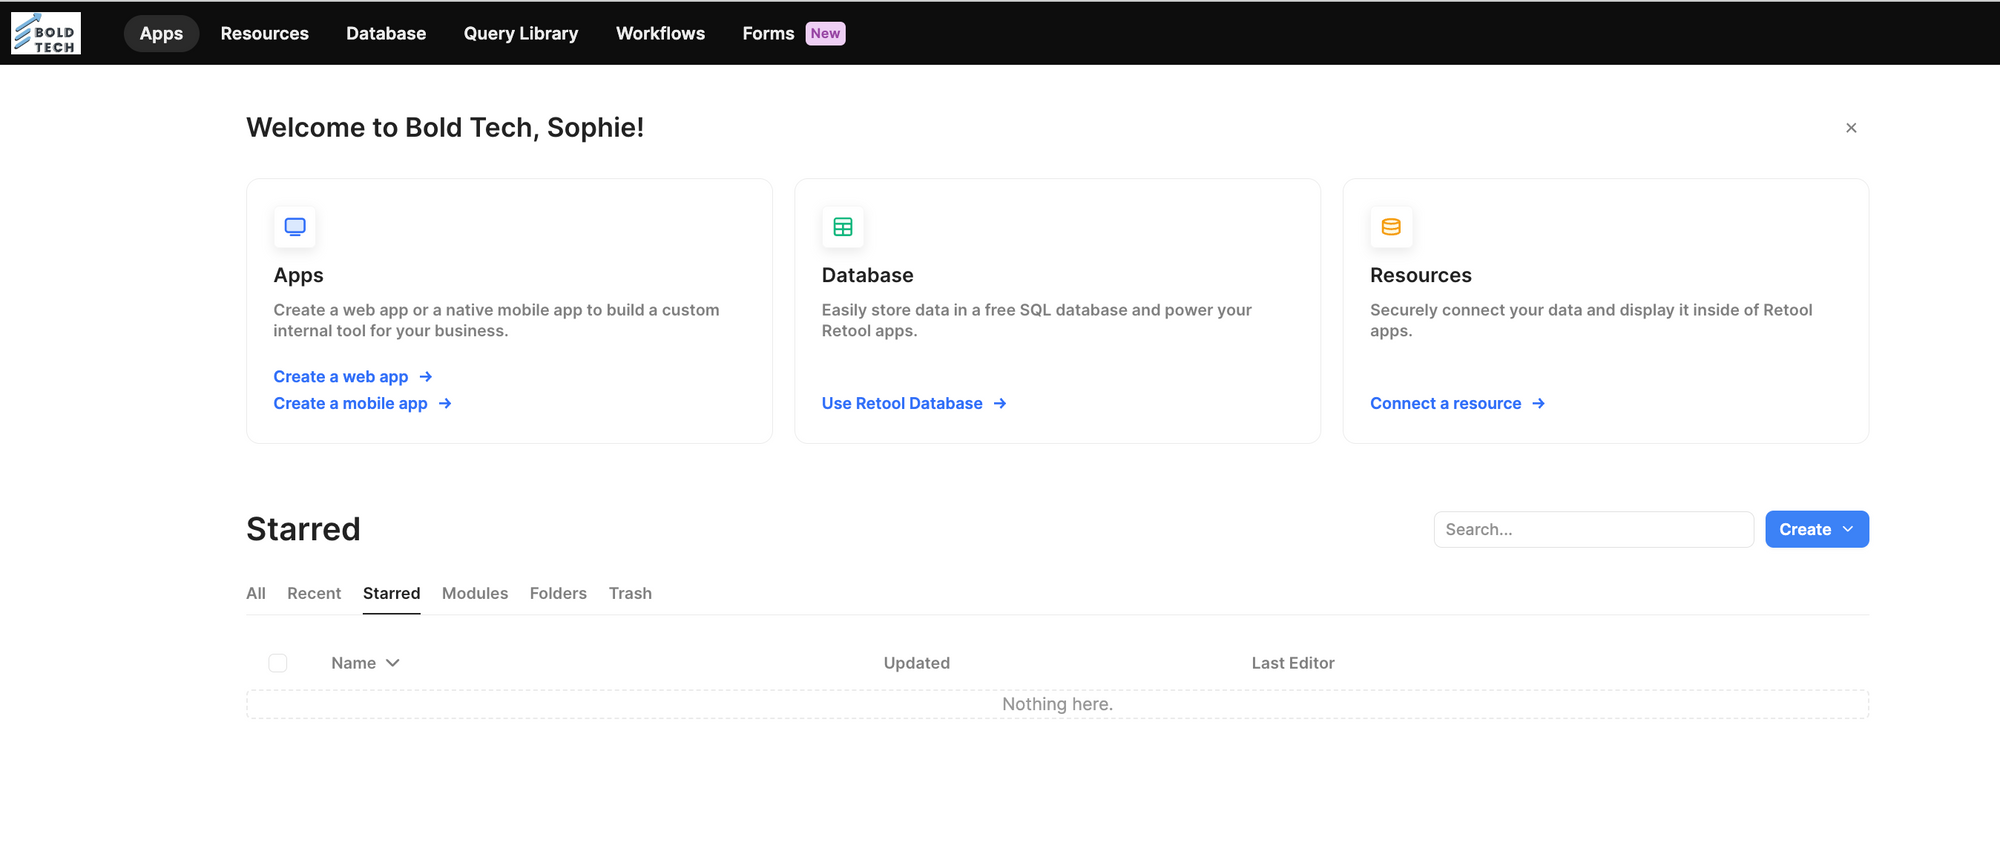The height and width of the screenshot is (861, 2000).
Task: Click the orange Resources cylinder icon
Action: click(x=1391, y=227)
